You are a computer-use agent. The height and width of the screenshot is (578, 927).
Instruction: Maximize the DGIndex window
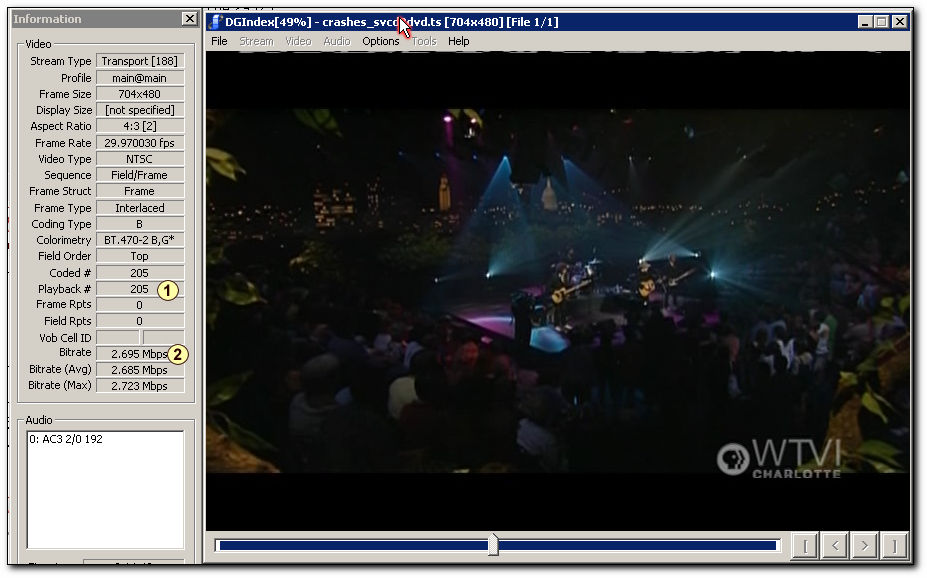pos(881,22)
